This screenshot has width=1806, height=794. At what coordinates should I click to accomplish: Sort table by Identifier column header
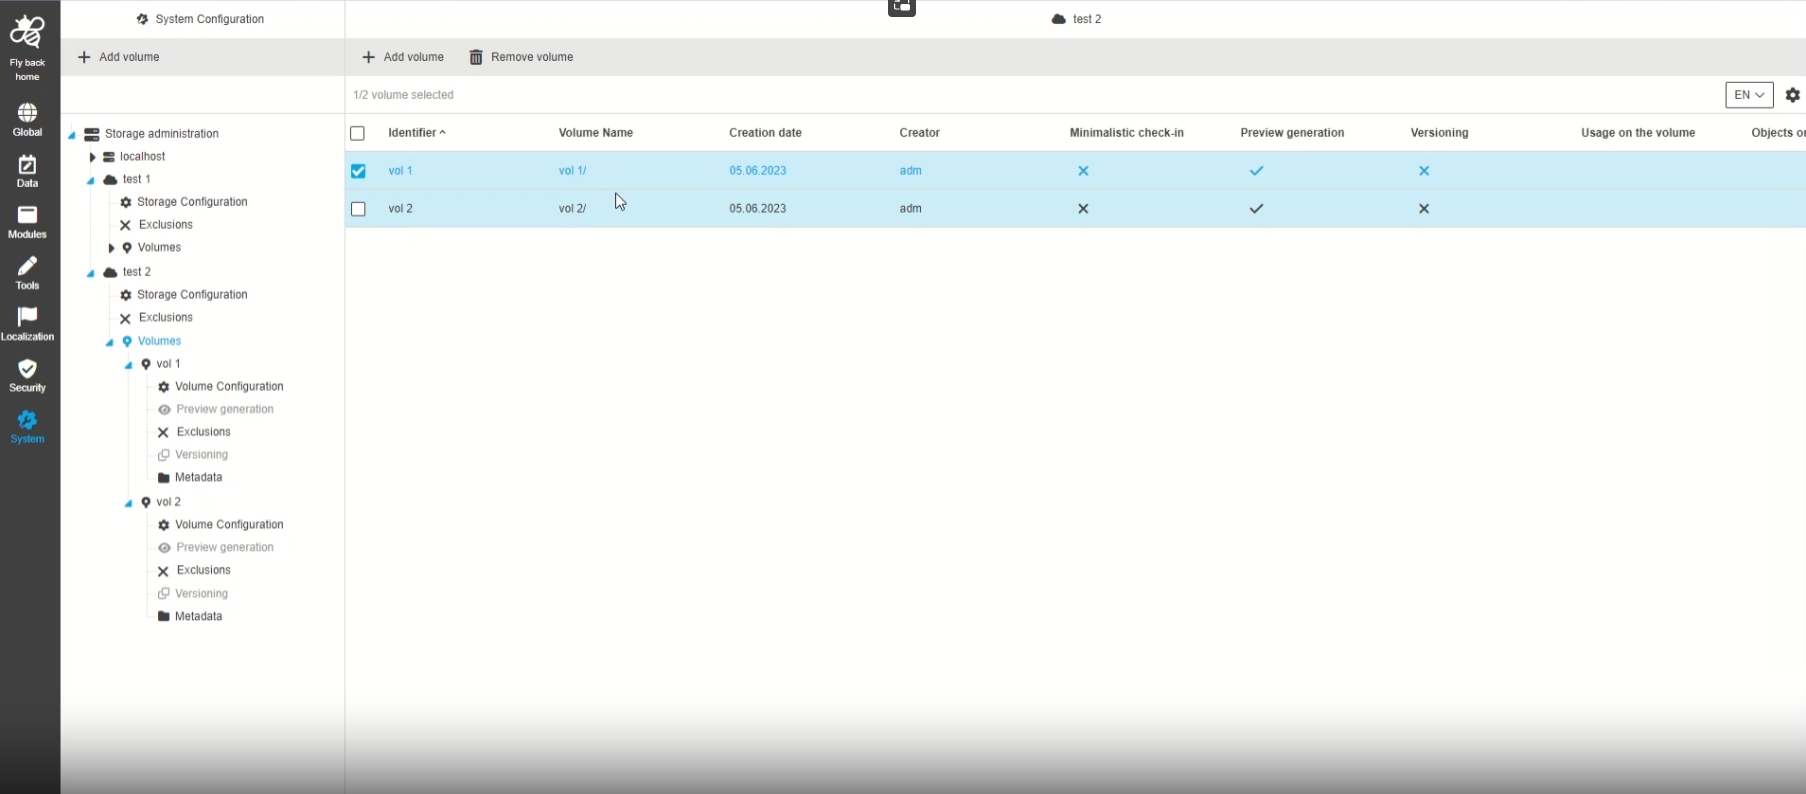tap(417, 133)
